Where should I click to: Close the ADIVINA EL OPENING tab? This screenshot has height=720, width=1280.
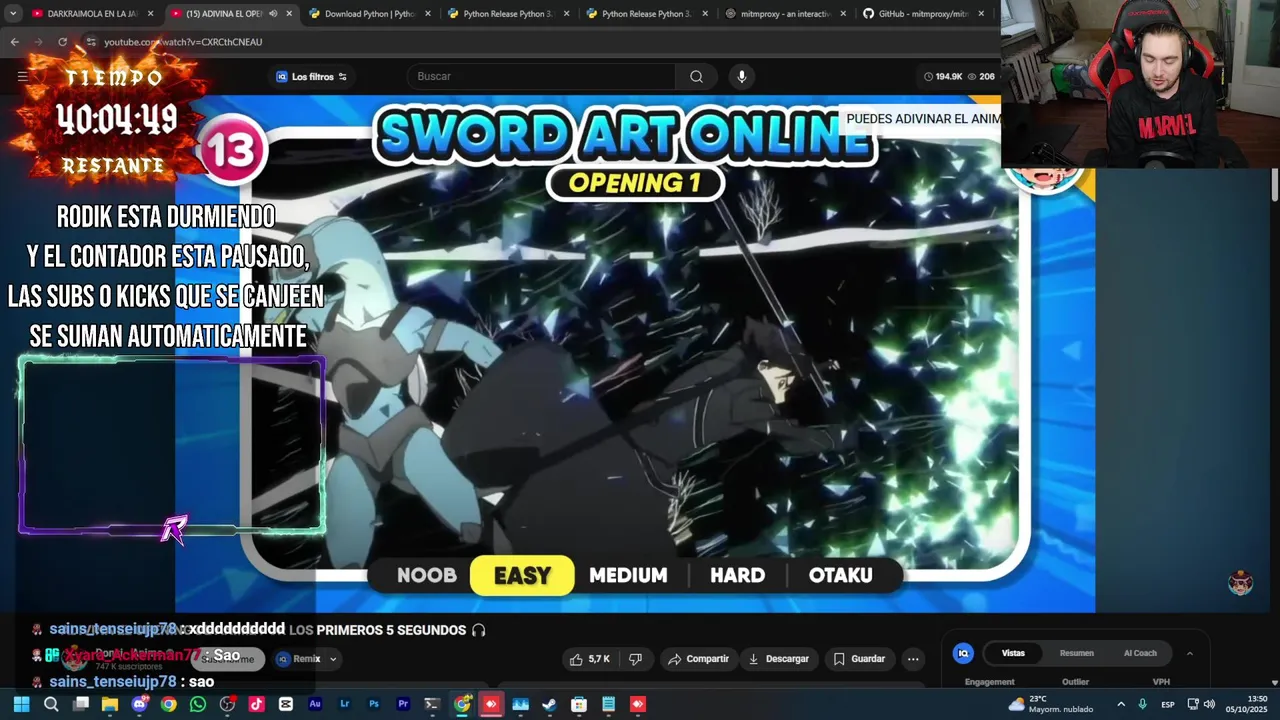[289, 14]
